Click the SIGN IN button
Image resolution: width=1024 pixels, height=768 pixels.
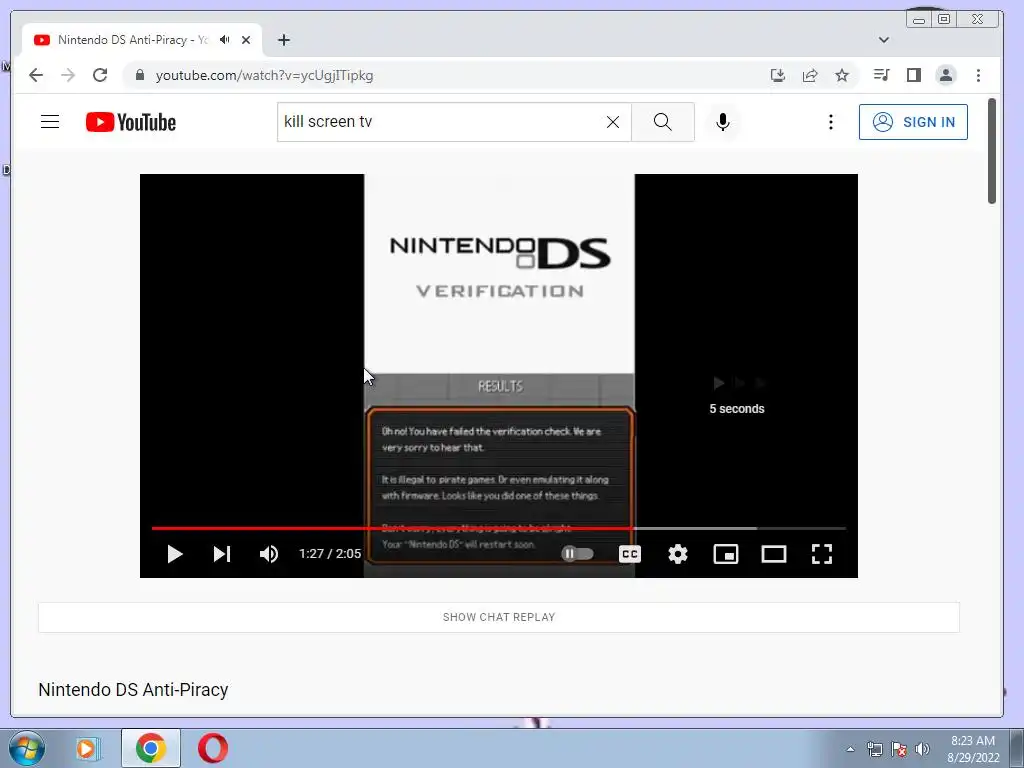913,122
